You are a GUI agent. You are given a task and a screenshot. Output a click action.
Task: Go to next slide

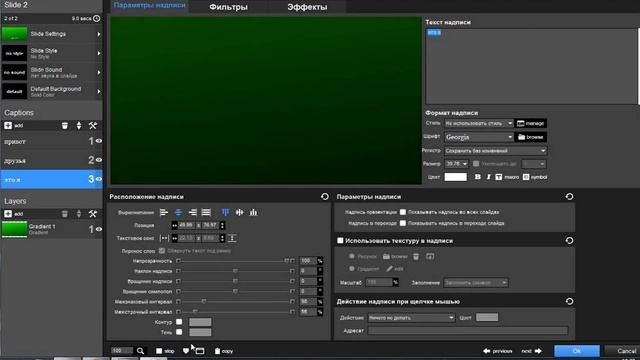(531, 351)
